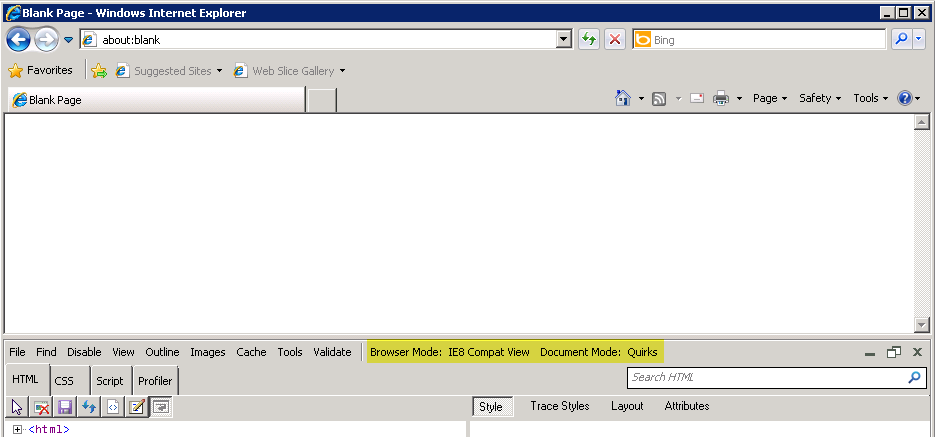The width and height of the screenshot is (935, 437).
Task: Click the Edit mode pencil icon in developer tools
Action: pyautogui.click(x=136, y=407)
